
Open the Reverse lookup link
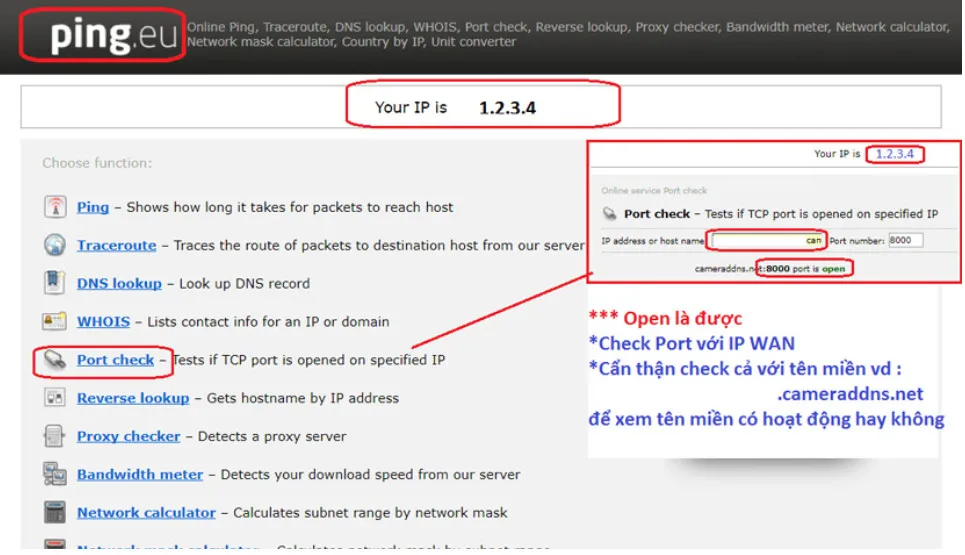(133, 398)
